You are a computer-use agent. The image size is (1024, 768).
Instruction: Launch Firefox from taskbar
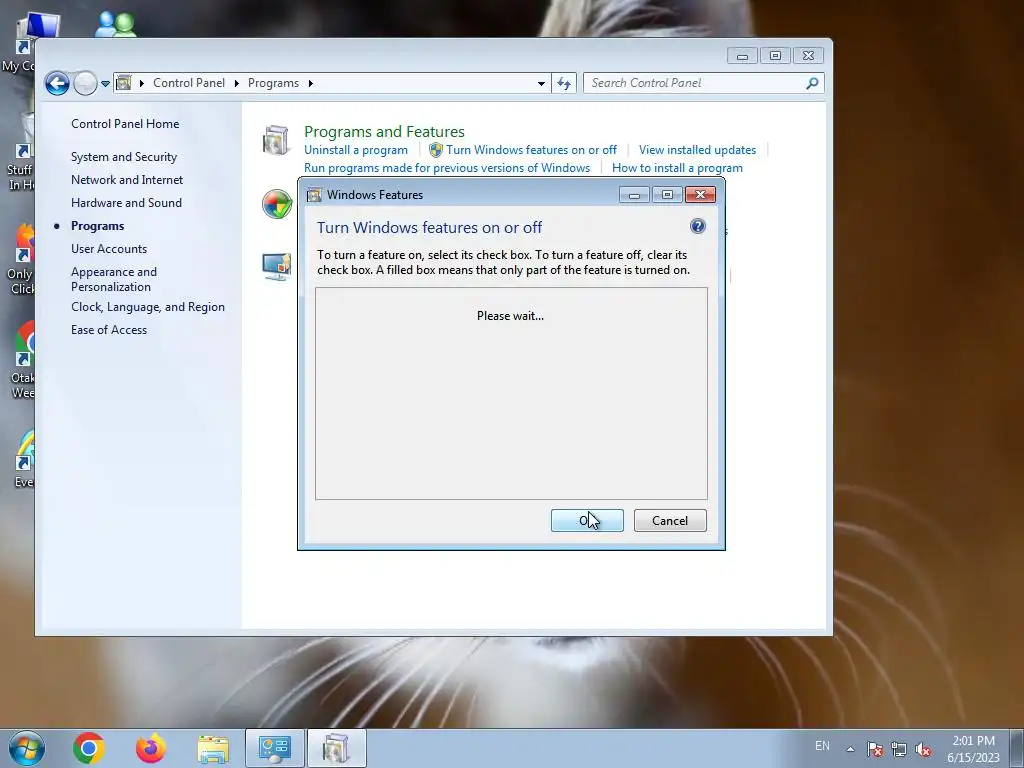[x=151, y=748]
